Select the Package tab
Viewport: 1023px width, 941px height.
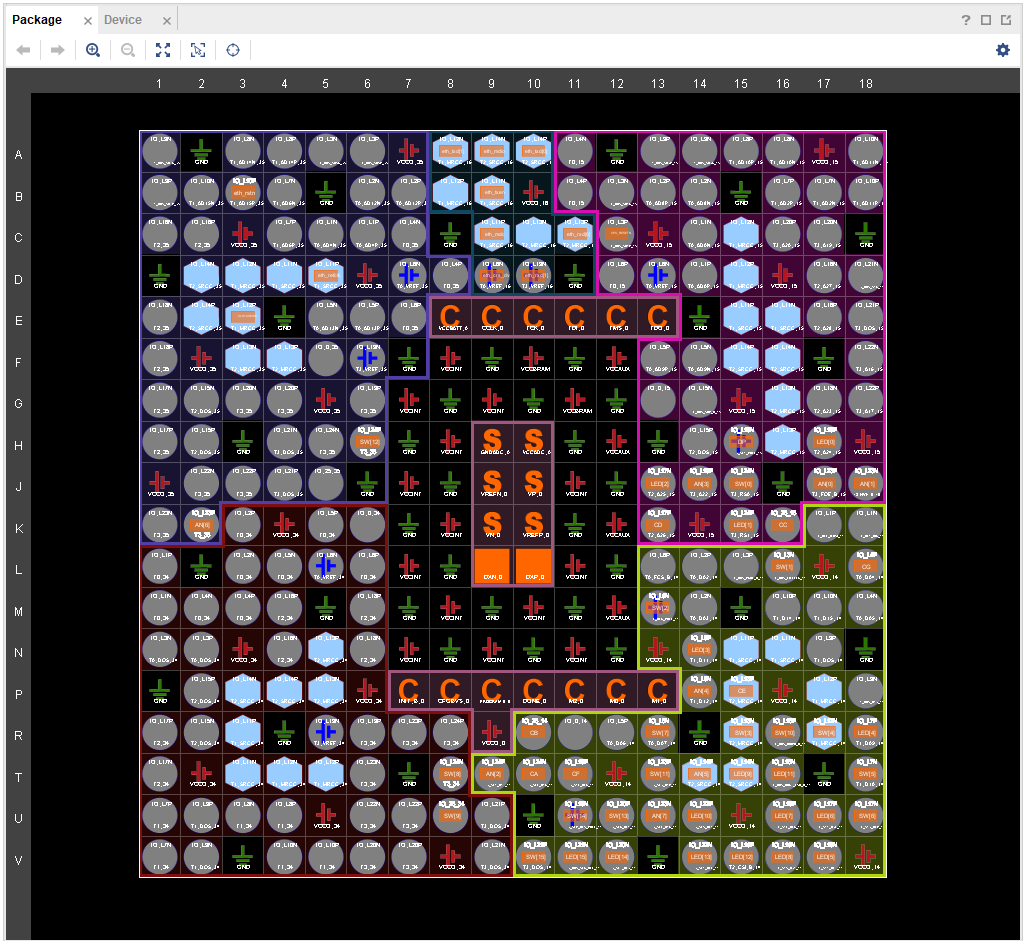(37, 20)
